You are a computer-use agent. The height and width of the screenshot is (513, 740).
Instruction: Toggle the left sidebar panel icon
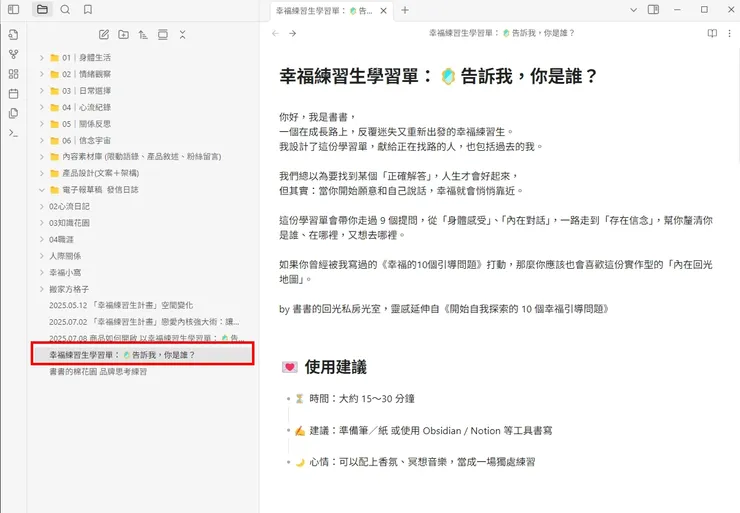point(14,9)
